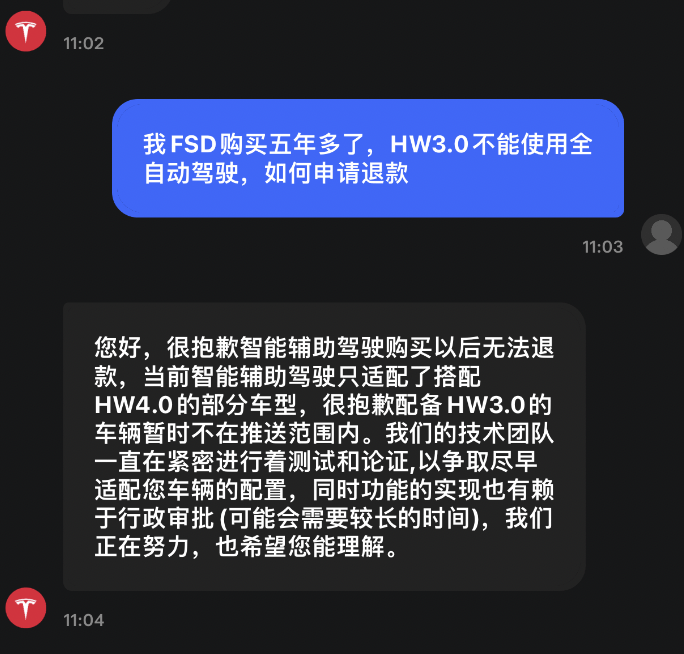Tap the word FSD in the blue message
684x654 pixels.
coord(193,144)
